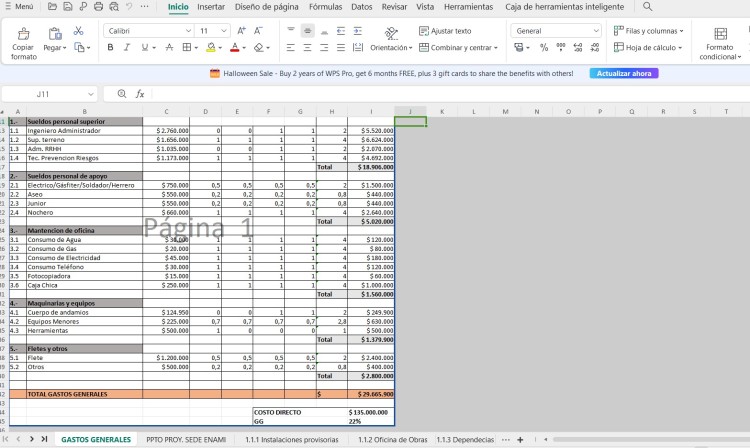Center text horizontally icon
Image resolution: width=750 pixels, height=448 pixels.
[x=308, y=47]
